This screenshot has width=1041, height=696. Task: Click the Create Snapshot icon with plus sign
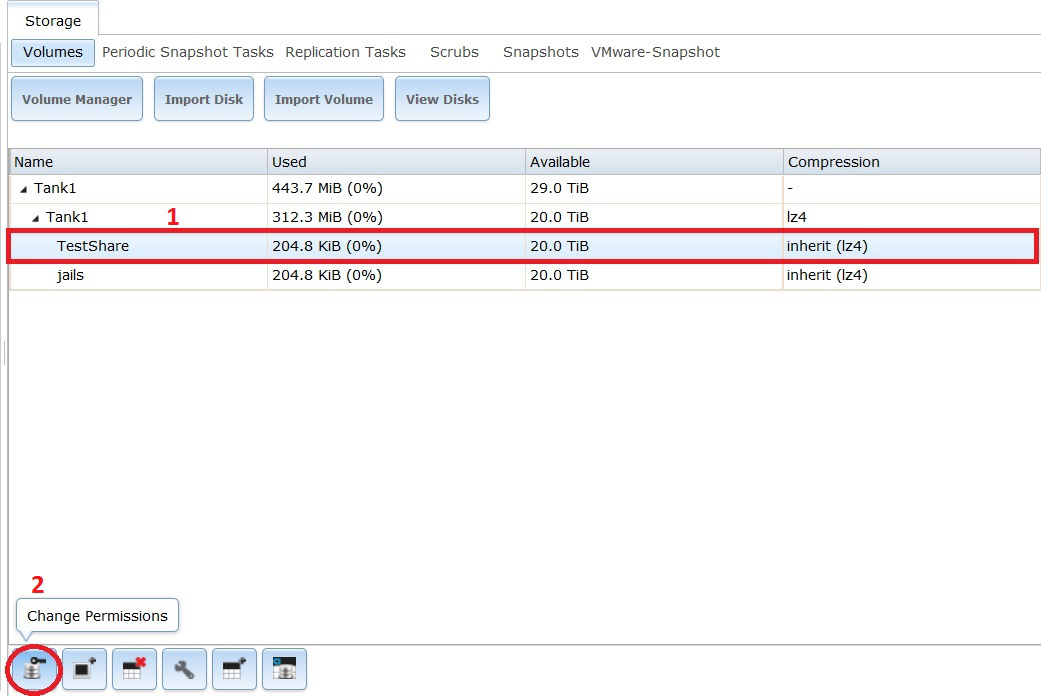pos(84,670)
